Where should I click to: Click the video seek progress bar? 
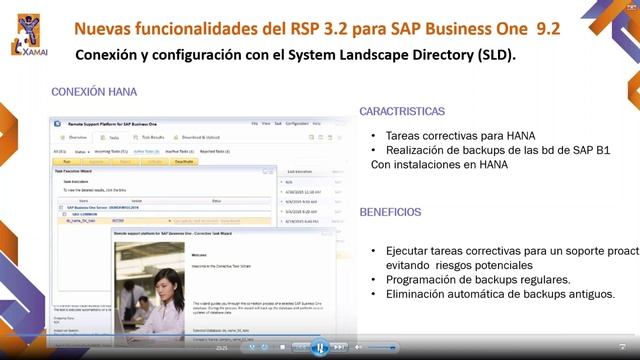(320, 335)
